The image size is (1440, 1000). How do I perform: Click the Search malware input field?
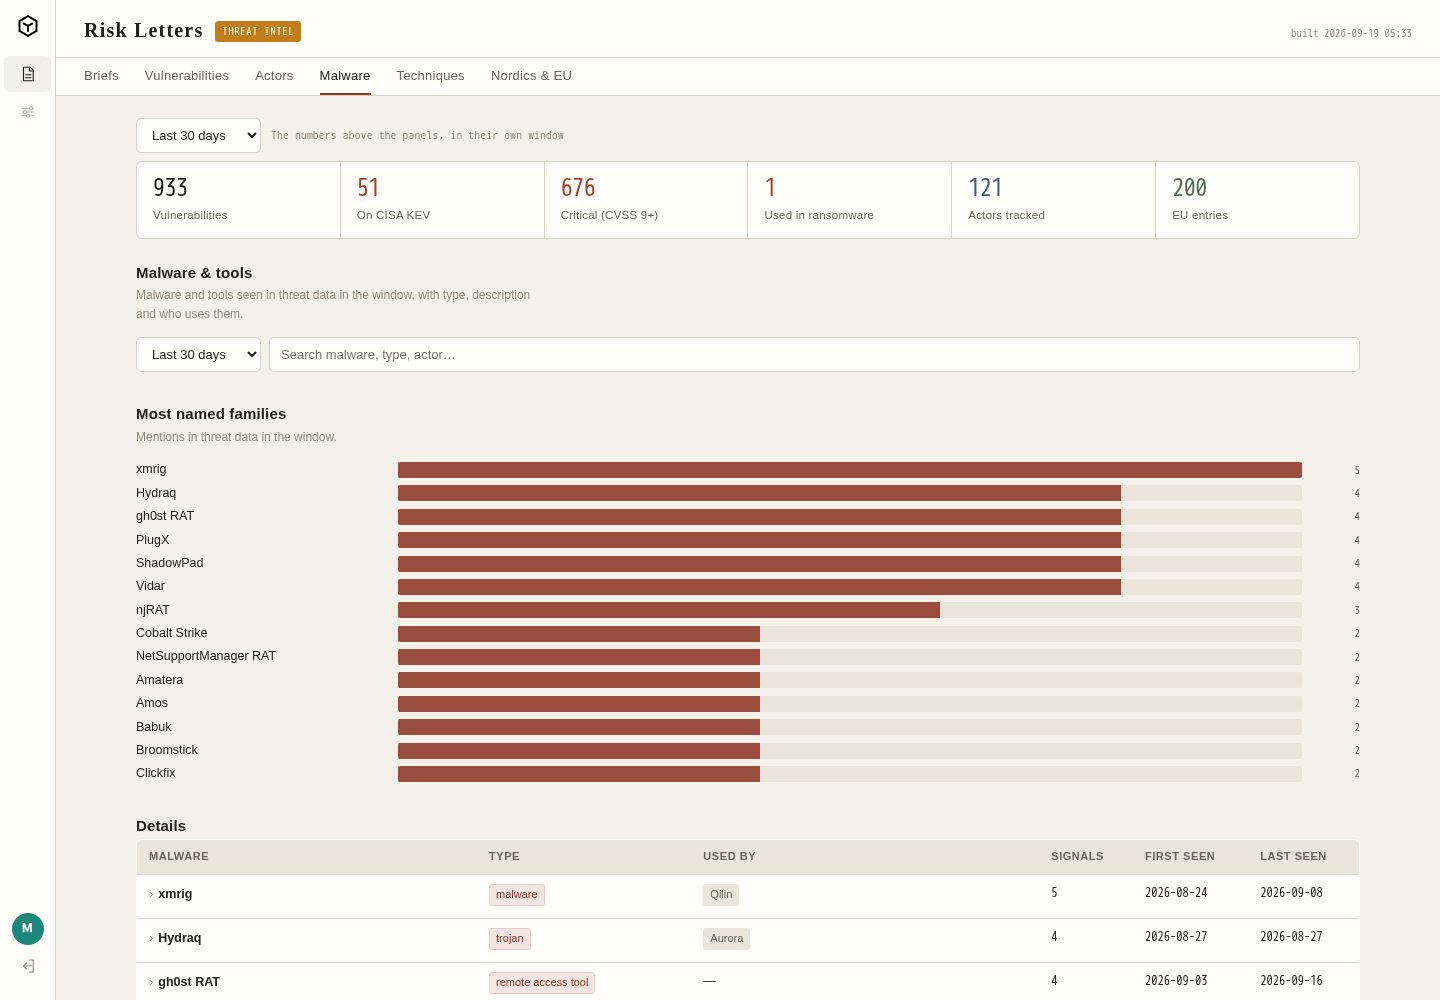(814, 355)
